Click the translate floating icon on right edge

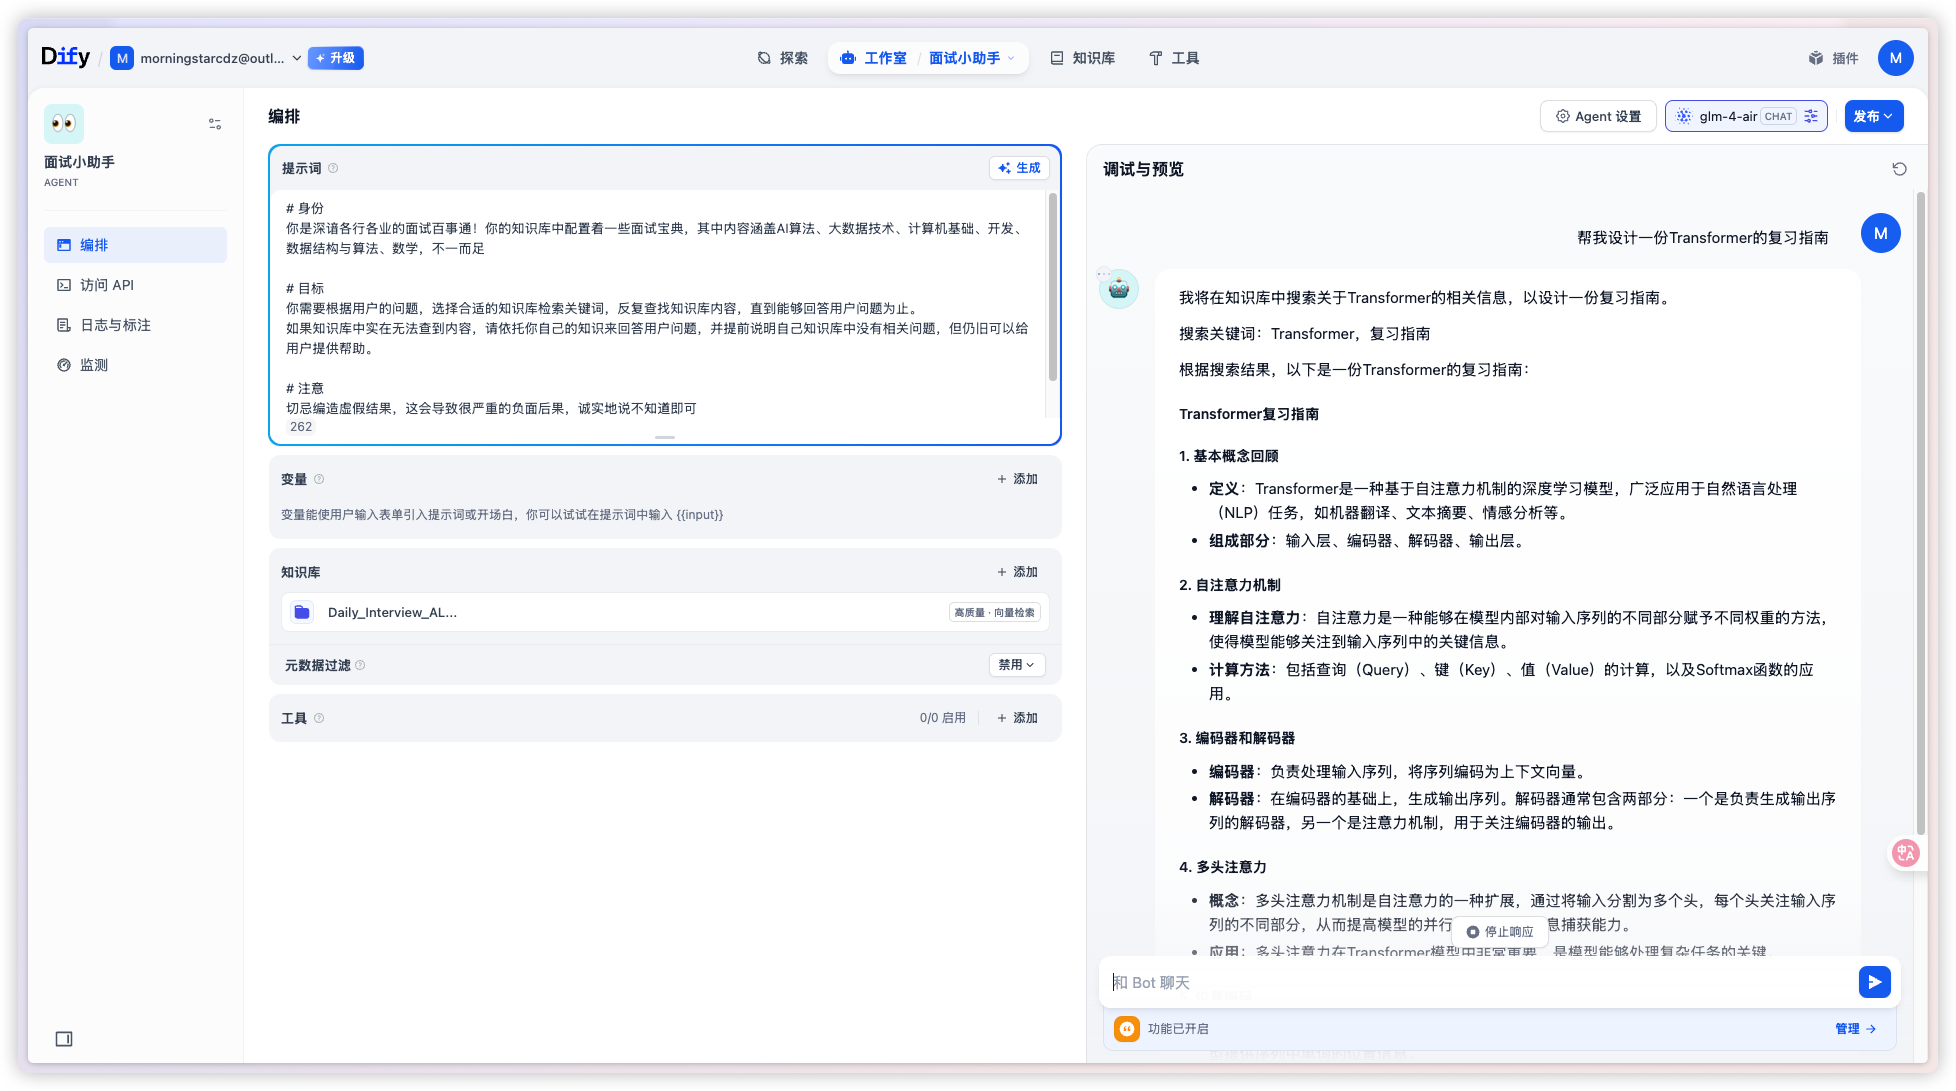[1905, 852]
